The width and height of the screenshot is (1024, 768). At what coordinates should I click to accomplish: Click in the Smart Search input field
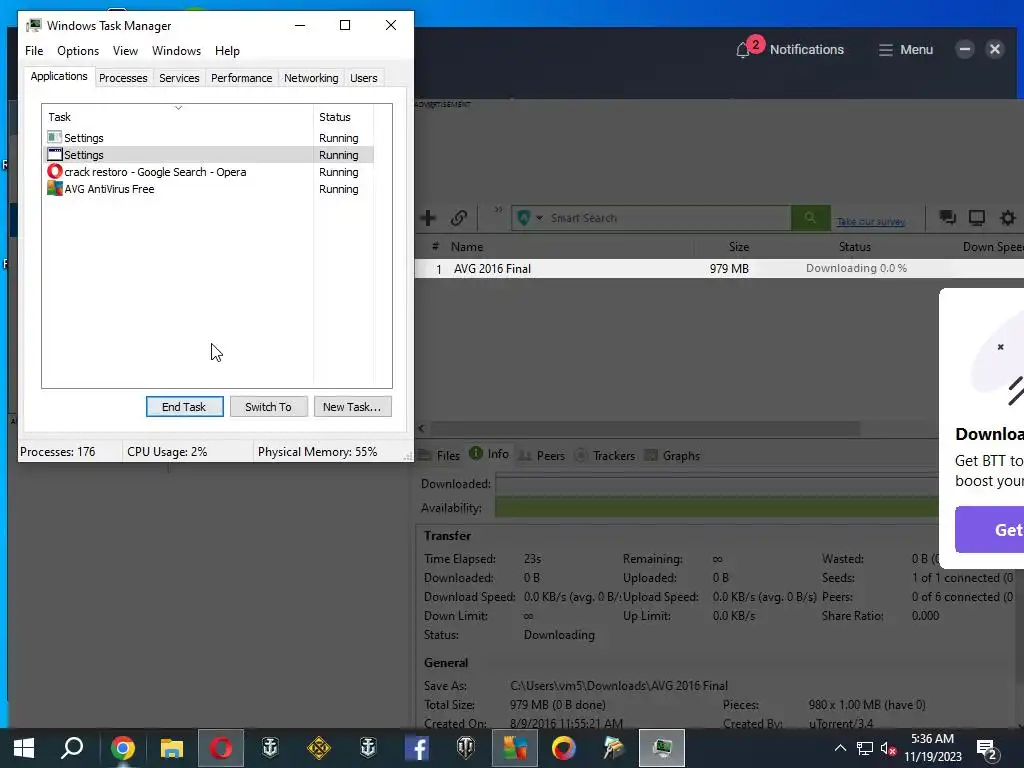point(668,218)
